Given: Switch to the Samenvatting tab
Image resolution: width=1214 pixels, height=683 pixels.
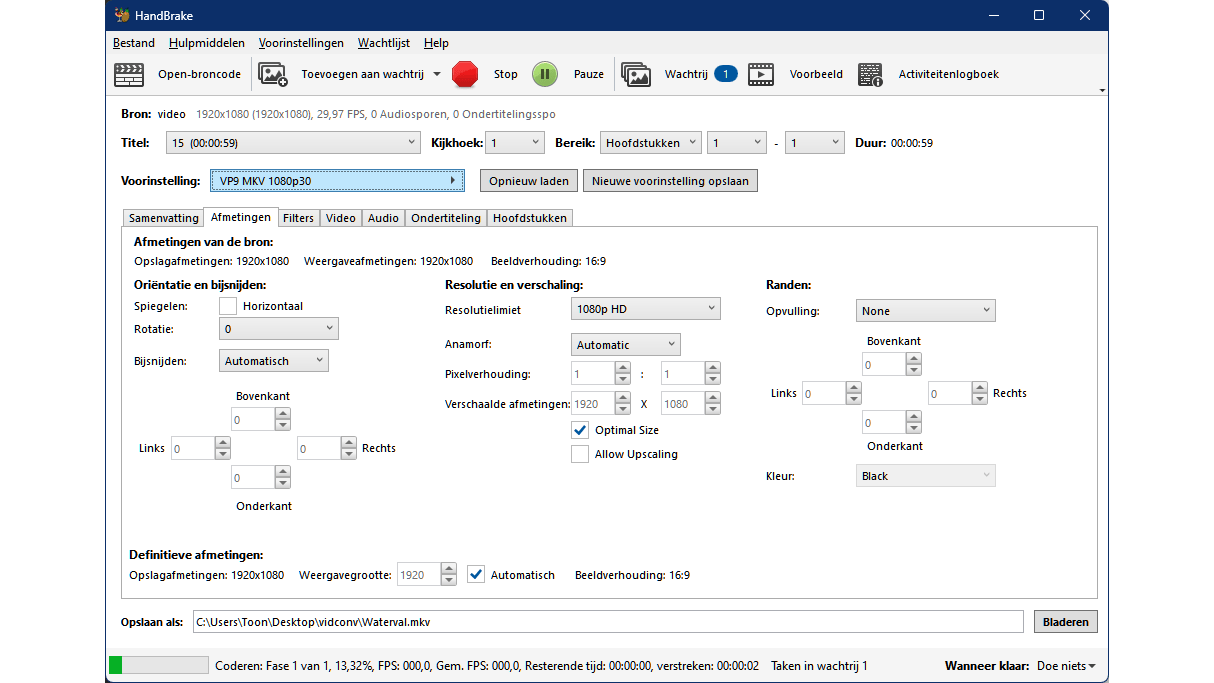Looking at the screenshot, I should tap(164, 218).
